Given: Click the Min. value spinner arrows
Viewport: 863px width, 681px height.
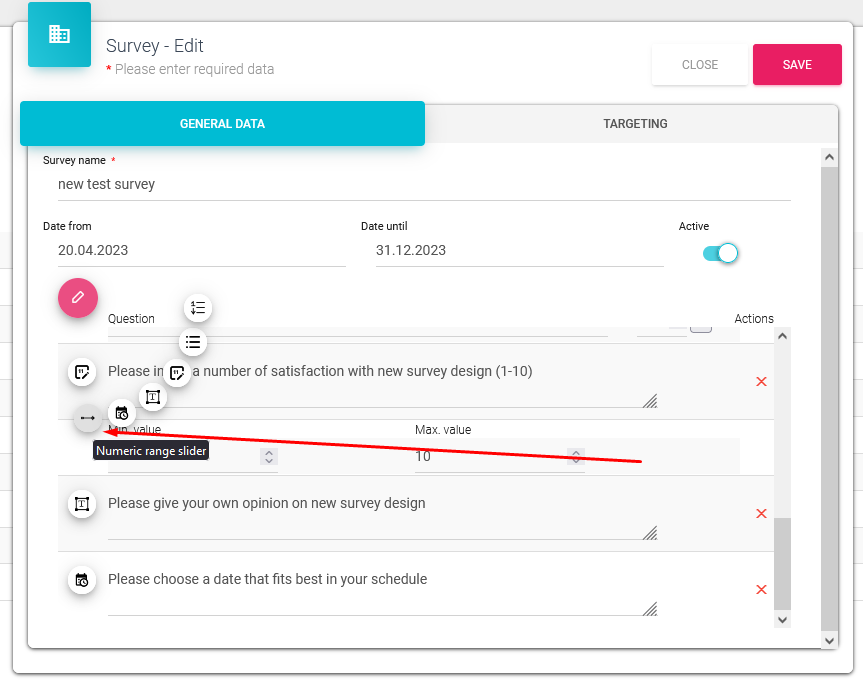Looking at the screenshot, I should tap(268, 456).
